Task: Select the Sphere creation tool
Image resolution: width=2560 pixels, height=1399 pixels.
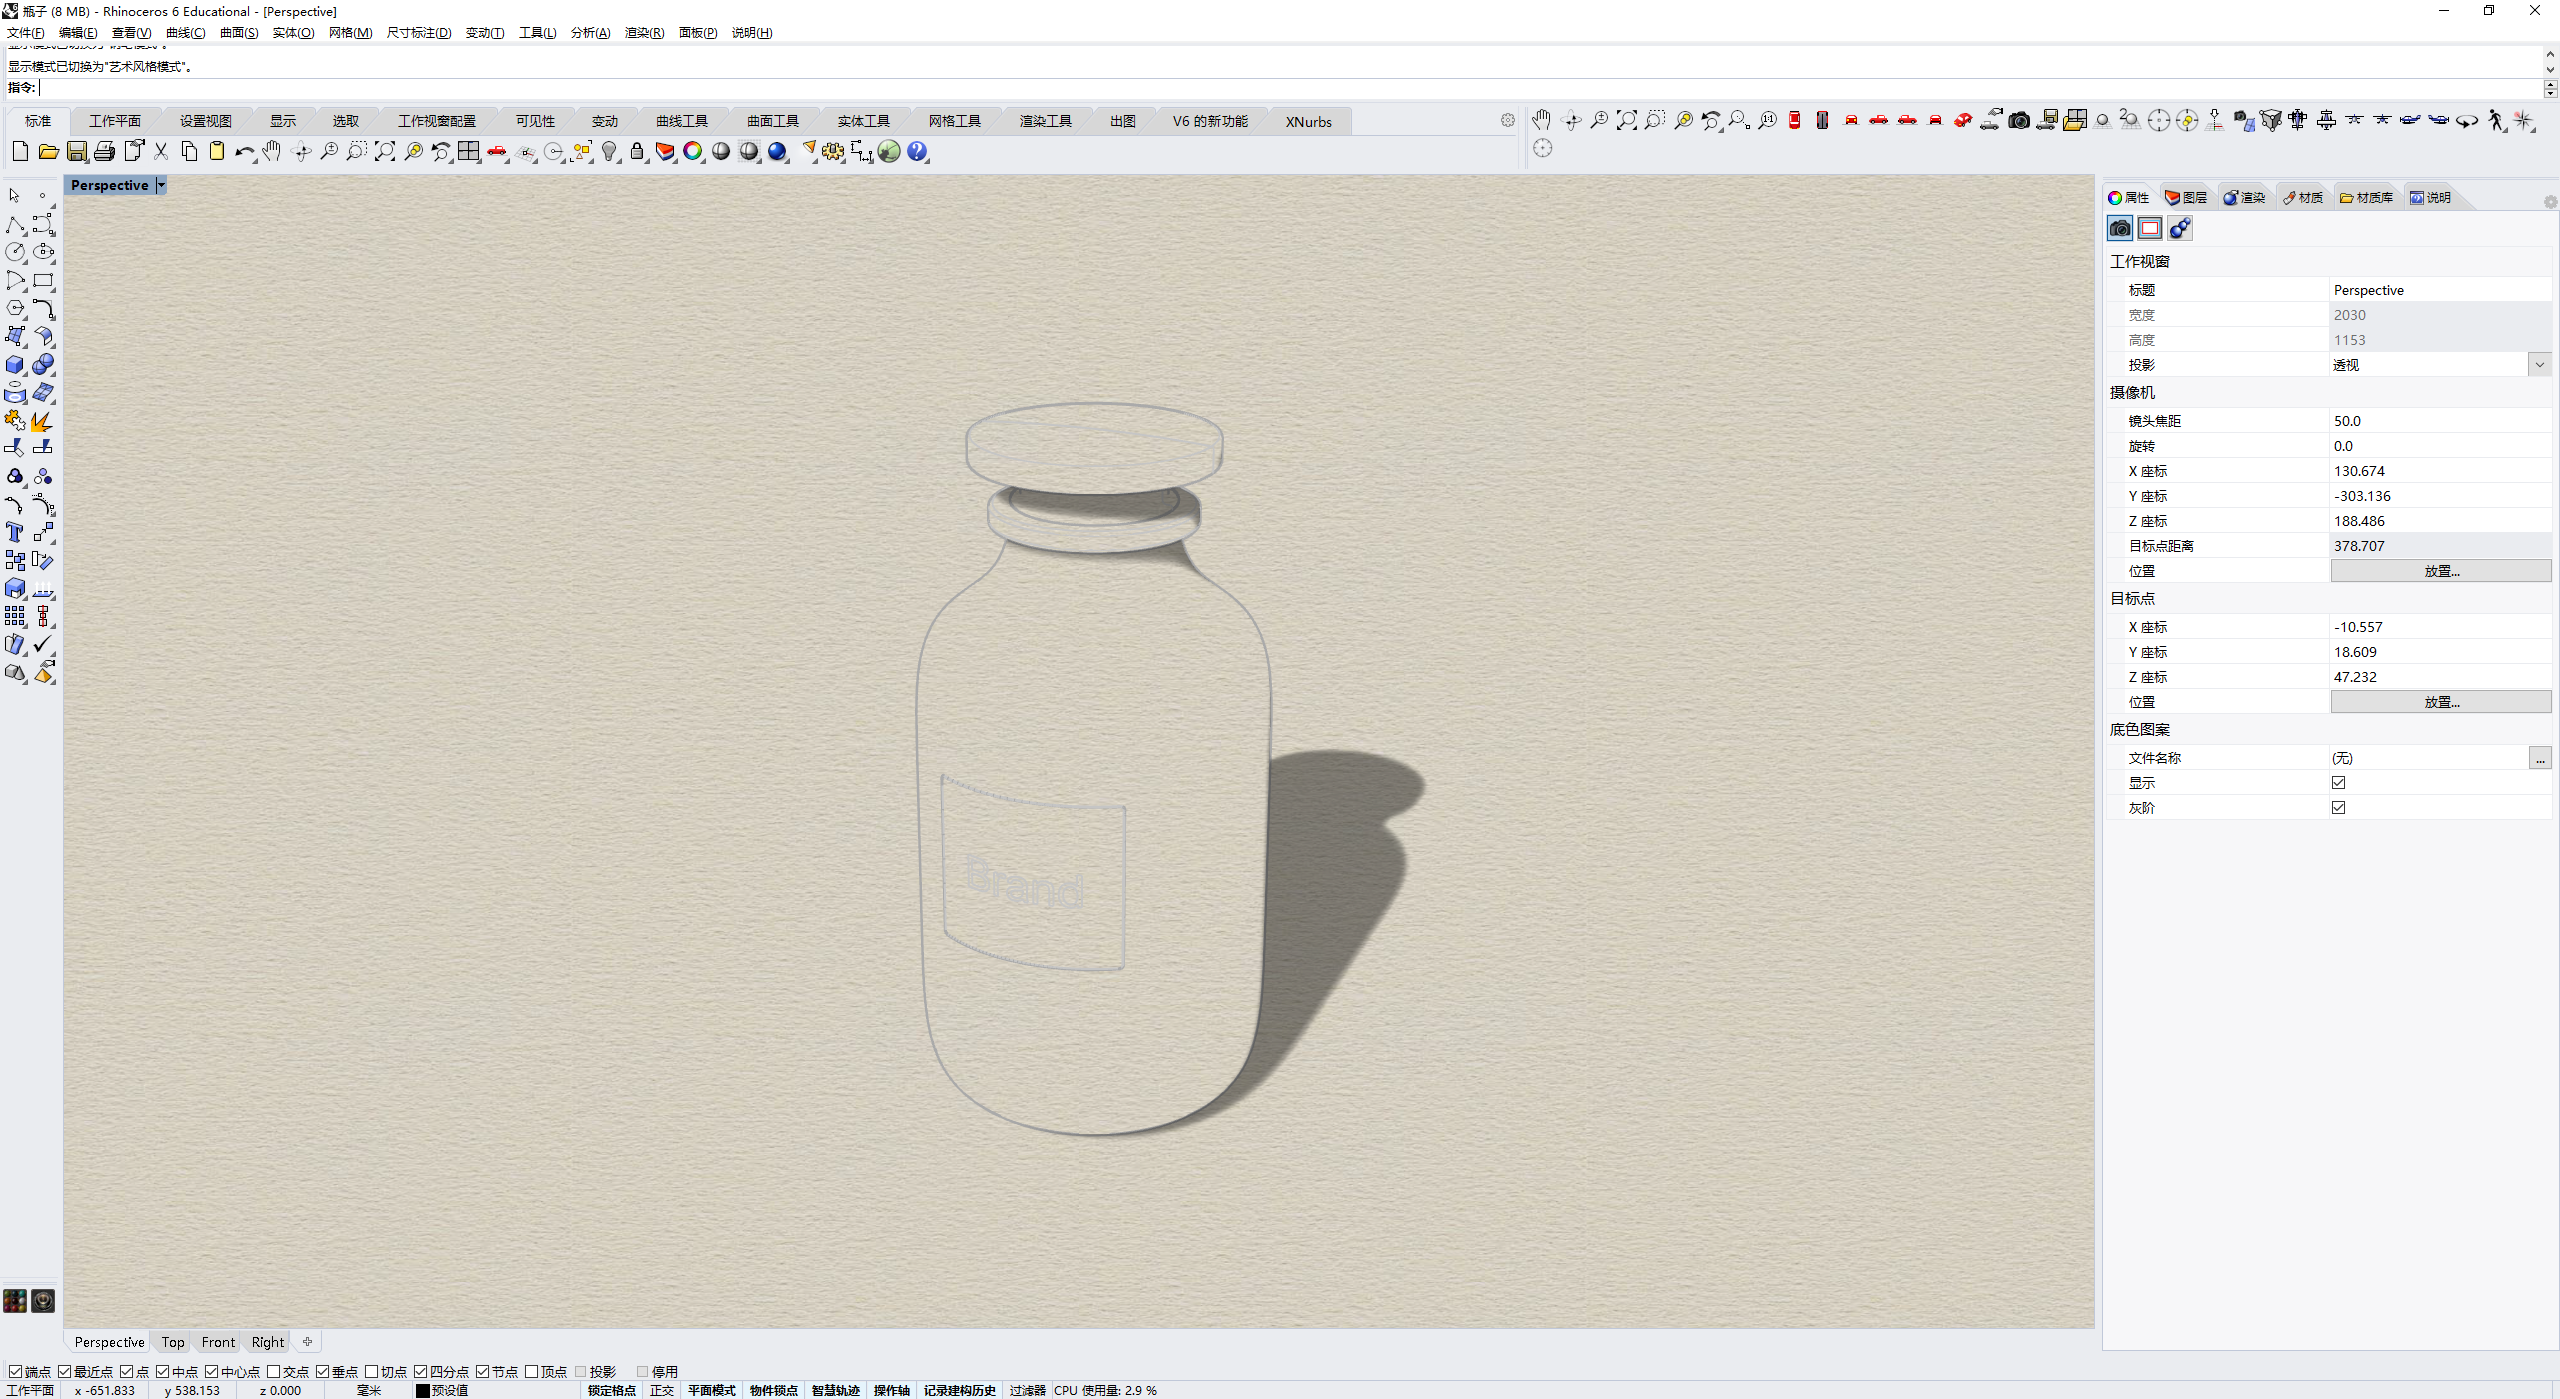Action: point(43,365)
